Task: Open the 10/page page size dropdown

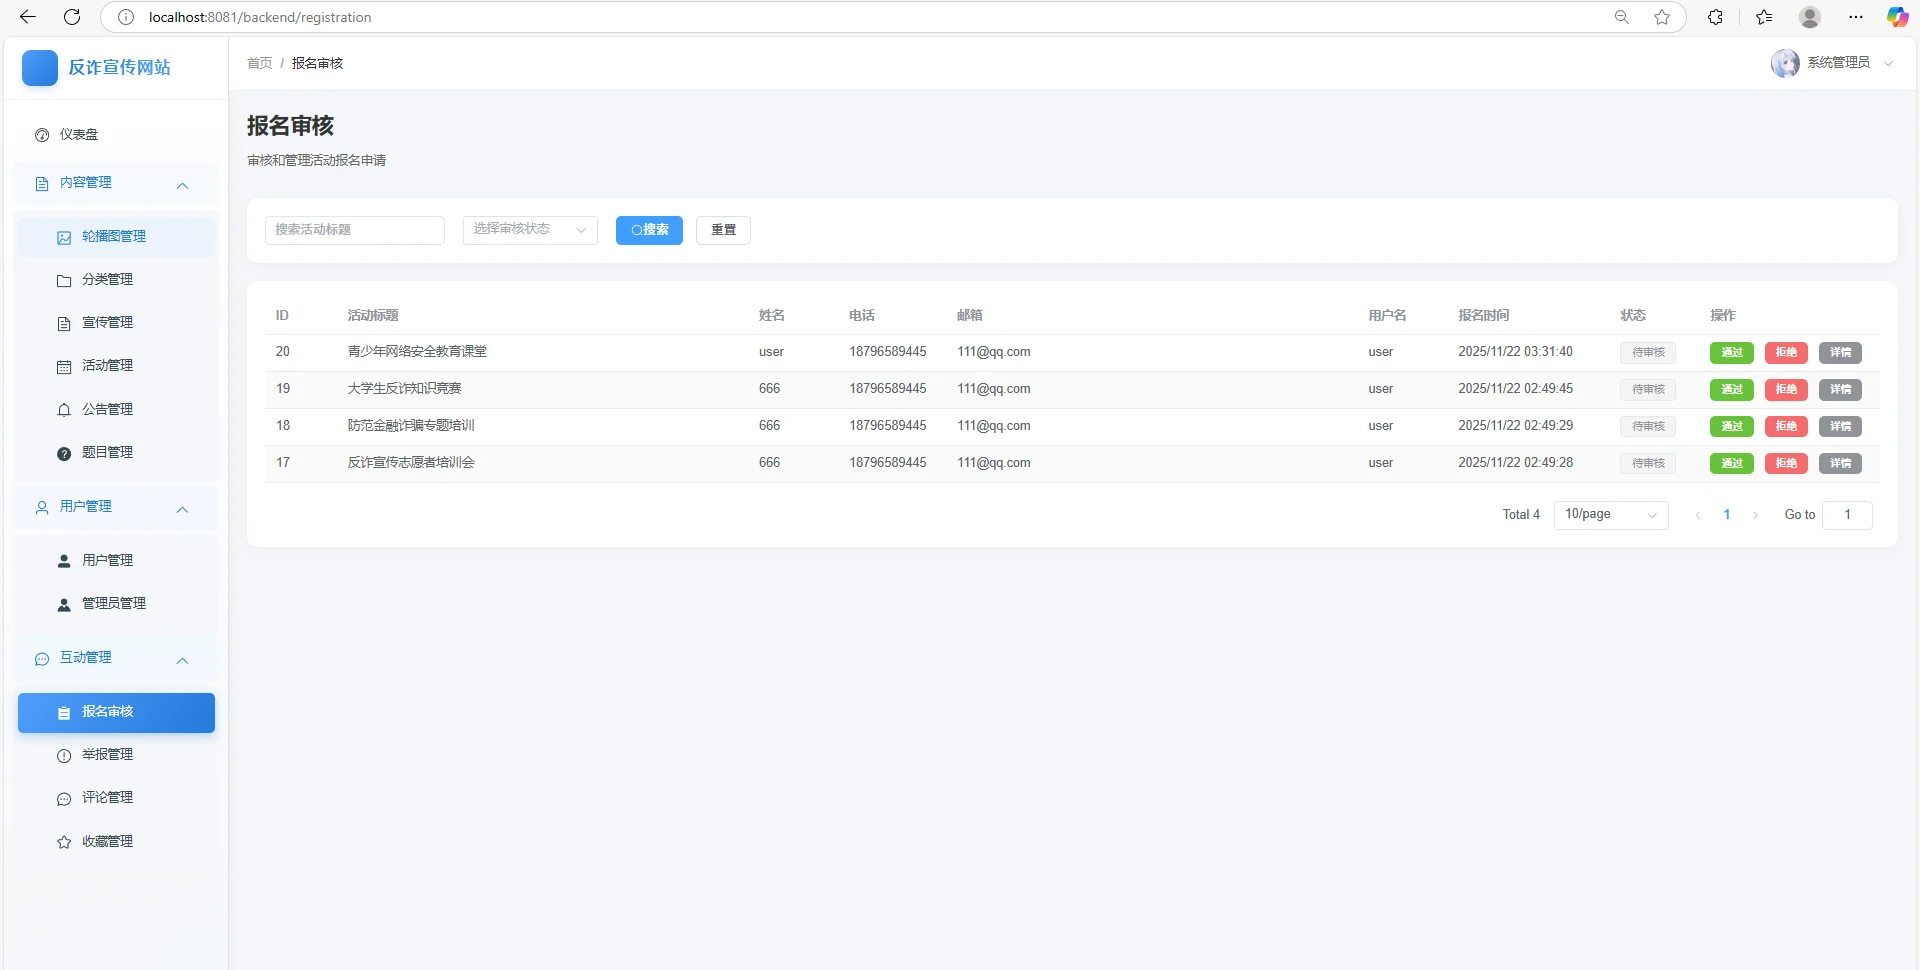Action: click(1611, 515)
